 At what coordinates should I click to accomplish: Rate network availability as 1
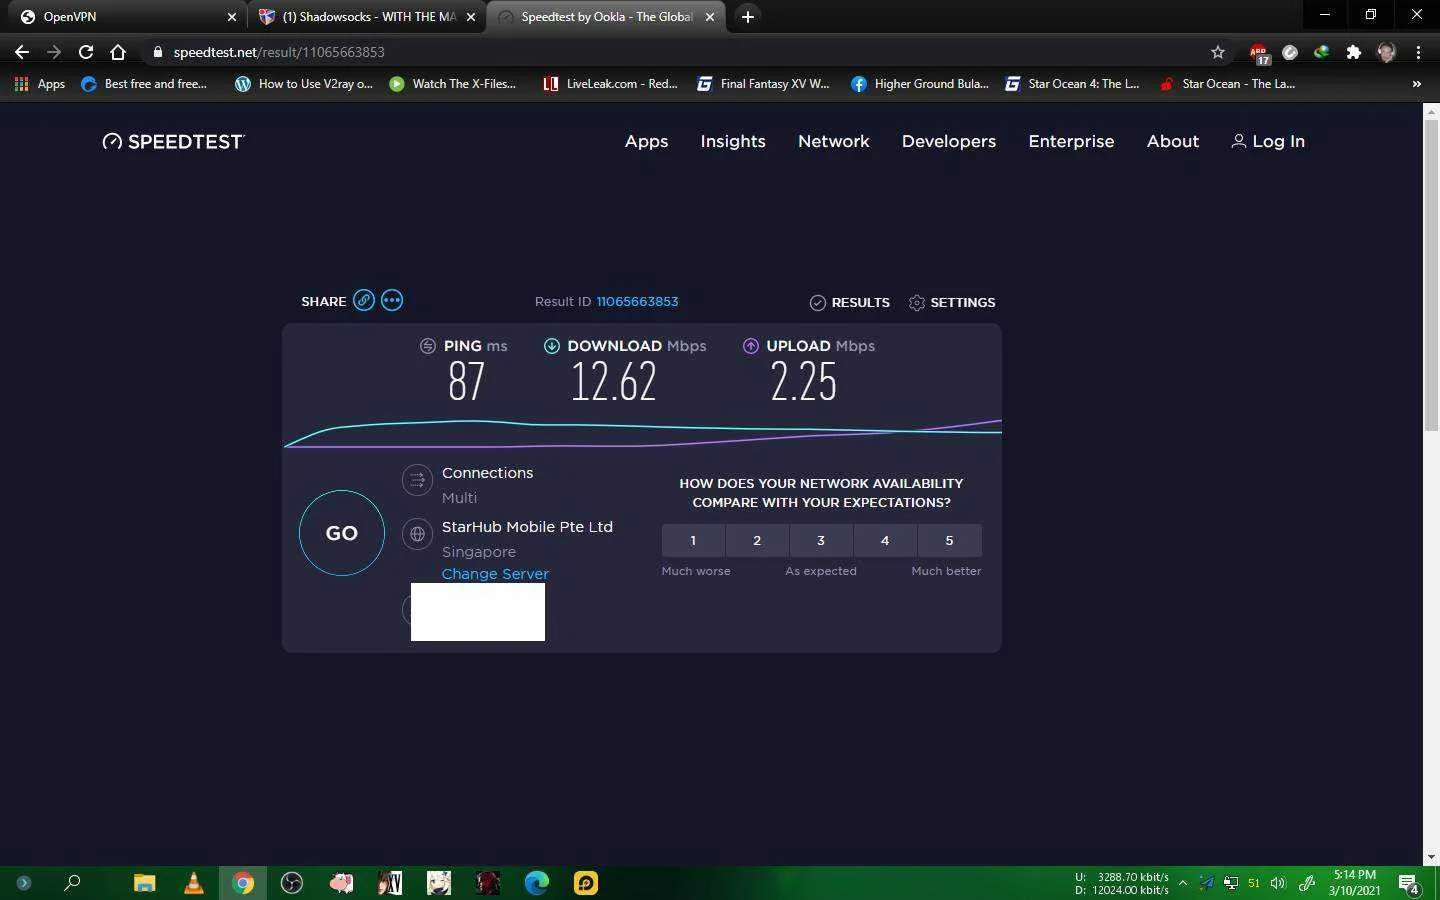(x=693, y=540)
